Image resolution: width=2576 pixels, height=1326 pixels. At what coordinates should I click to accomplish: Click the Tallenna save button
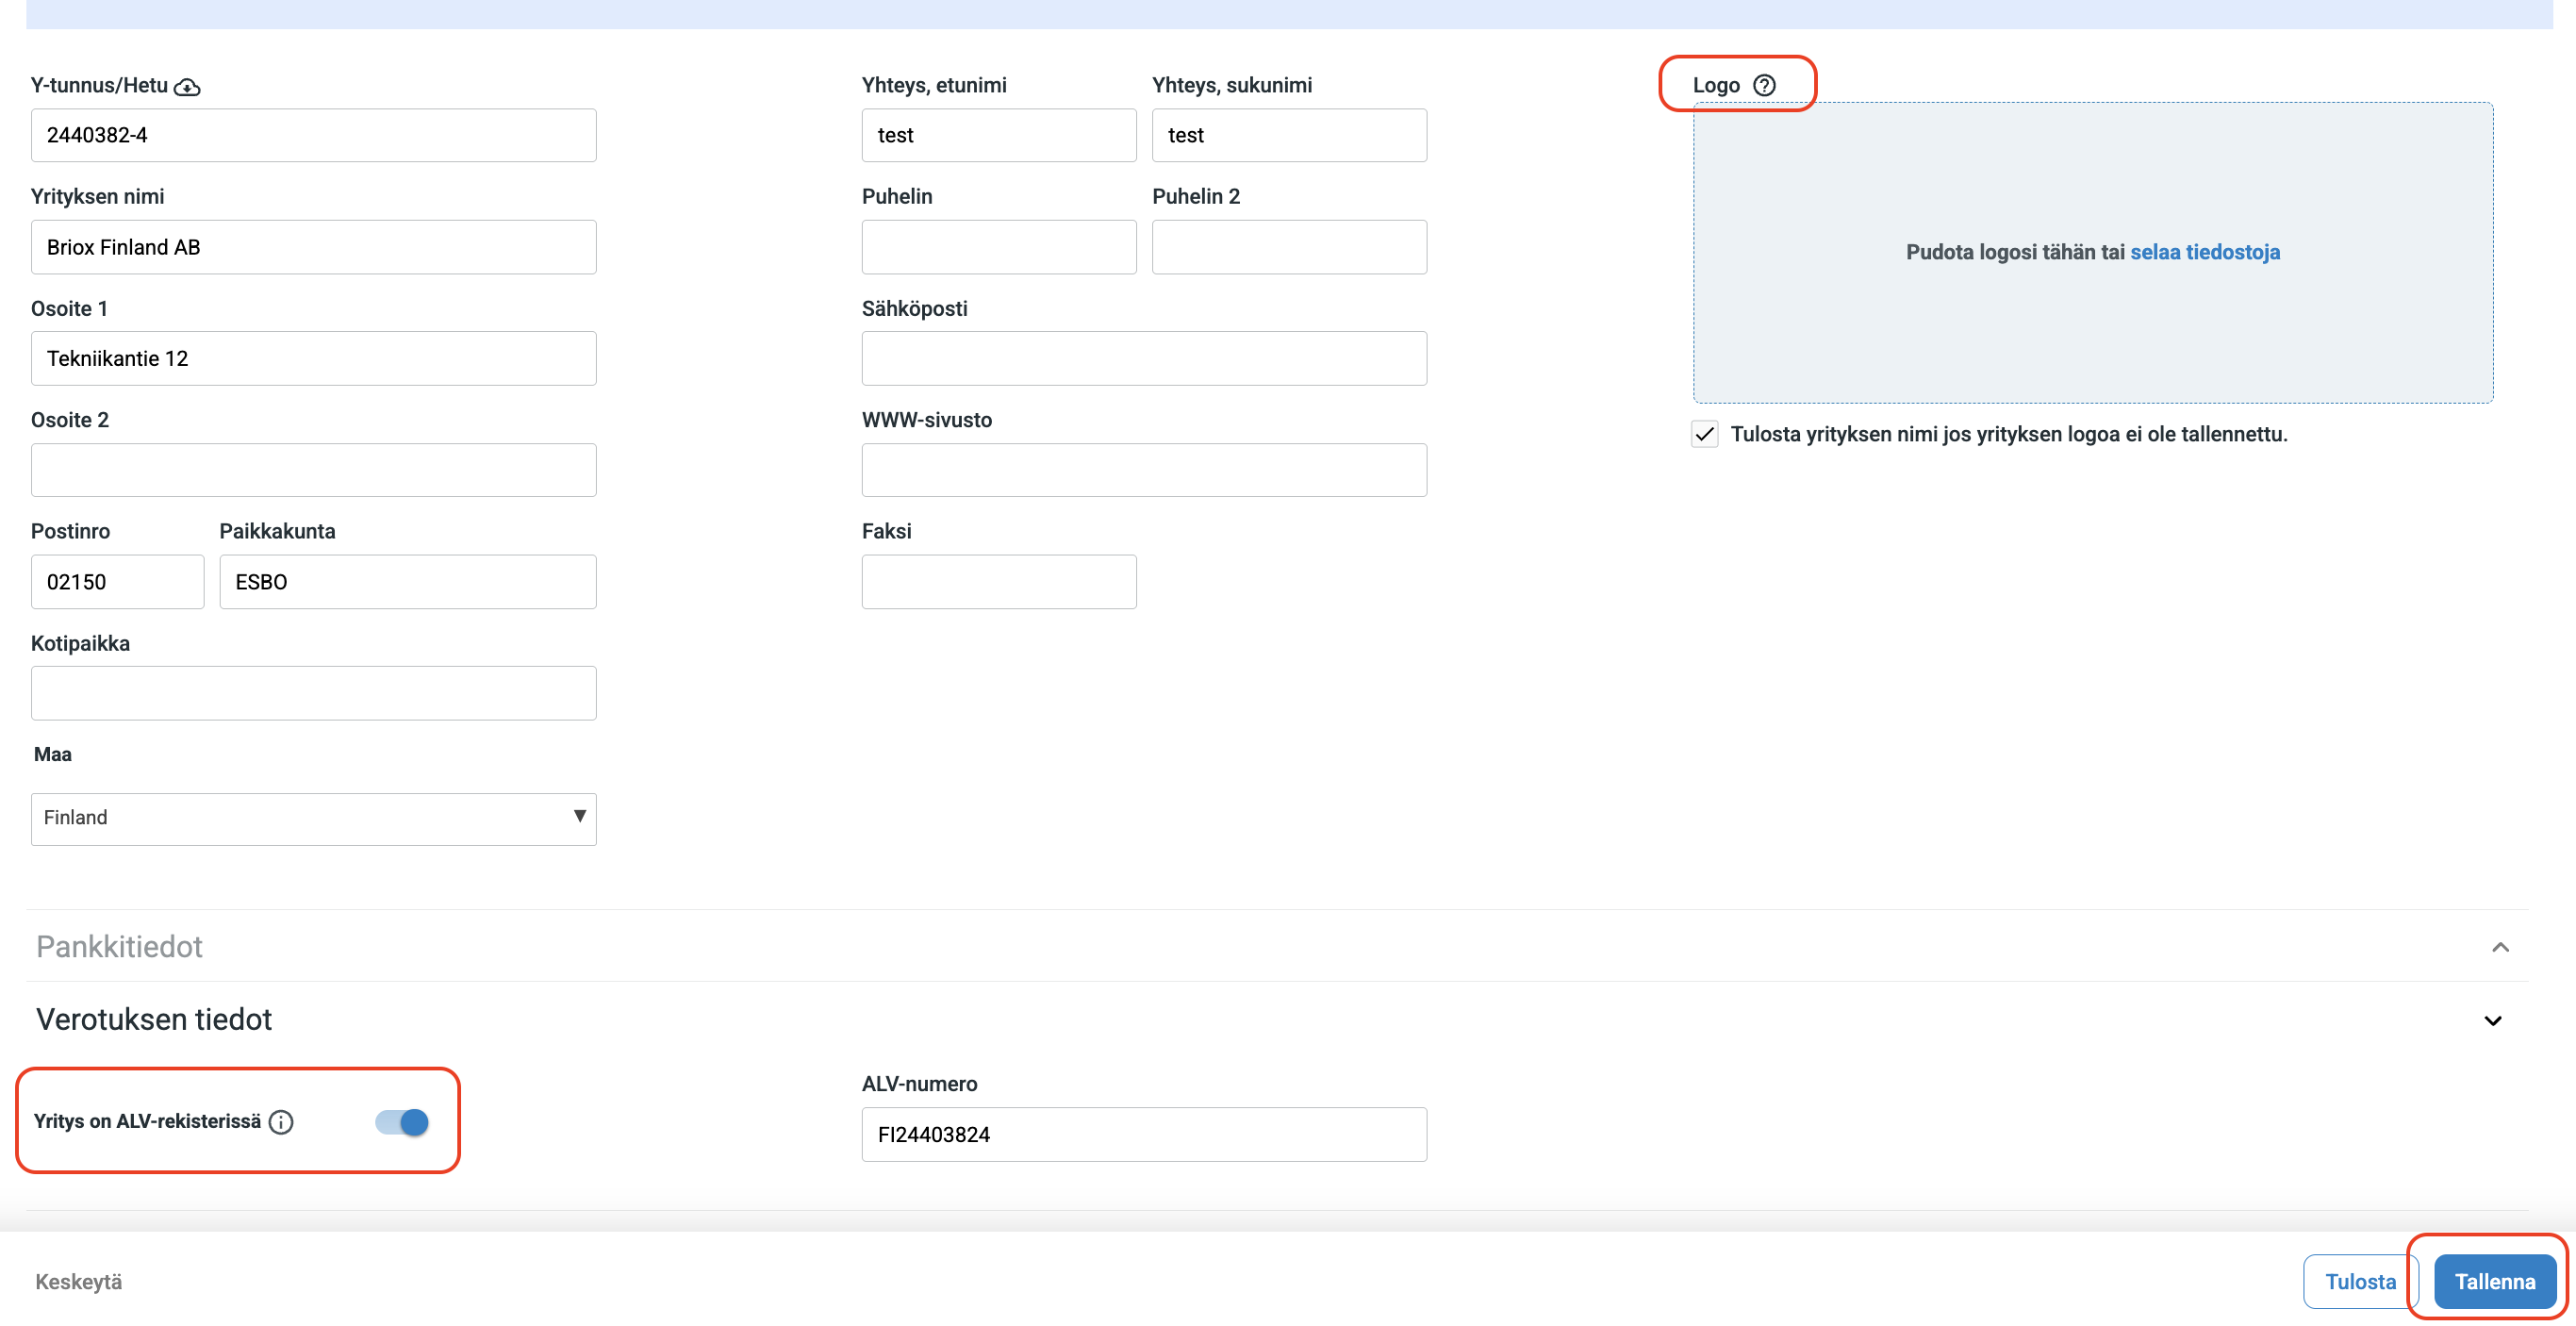click(x=2494, y=1281)
